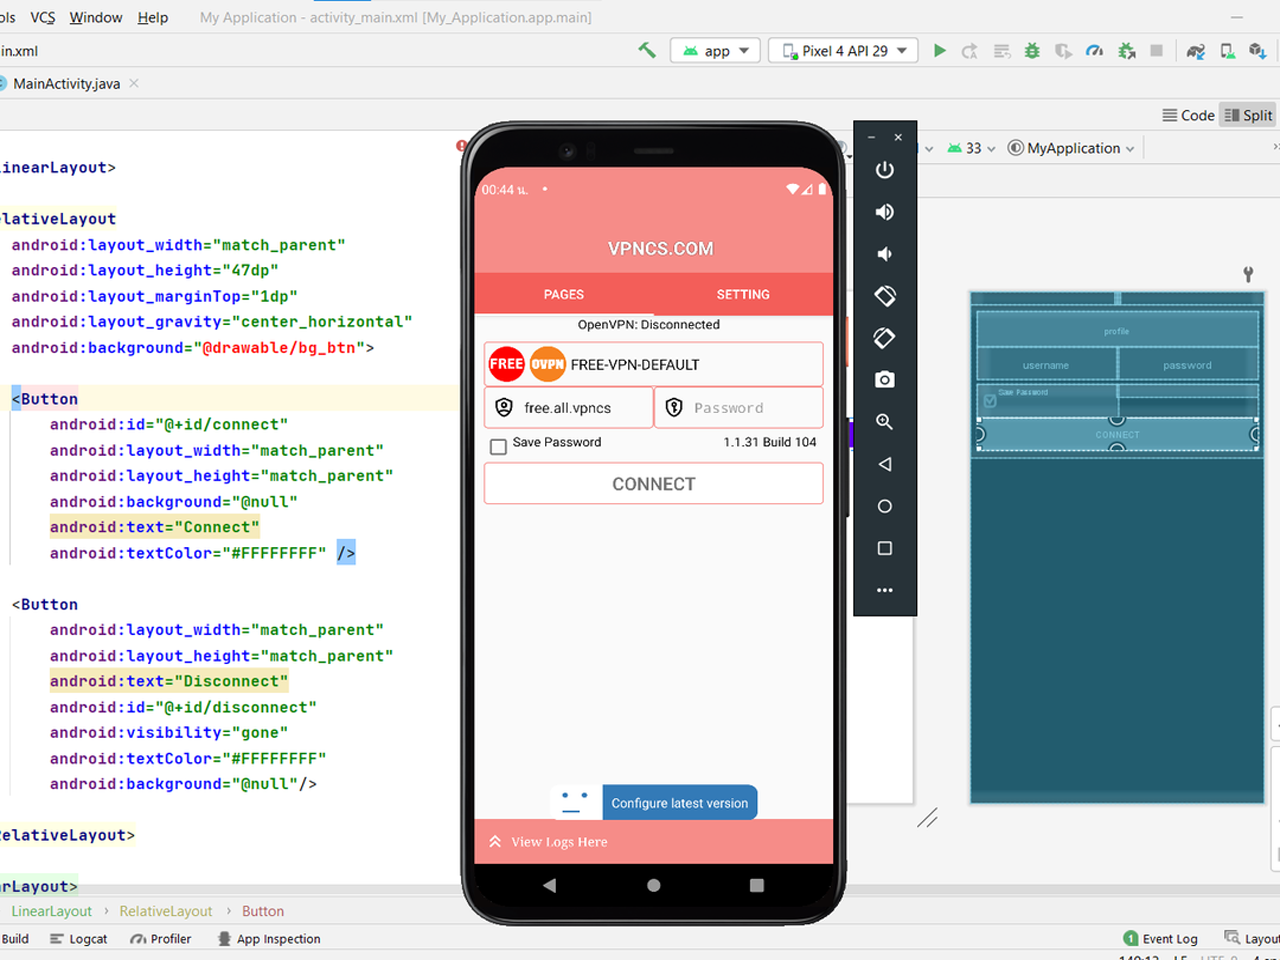
Task: Tap the CONNECT button in the emulator
Action: click(x=654, y=484)
